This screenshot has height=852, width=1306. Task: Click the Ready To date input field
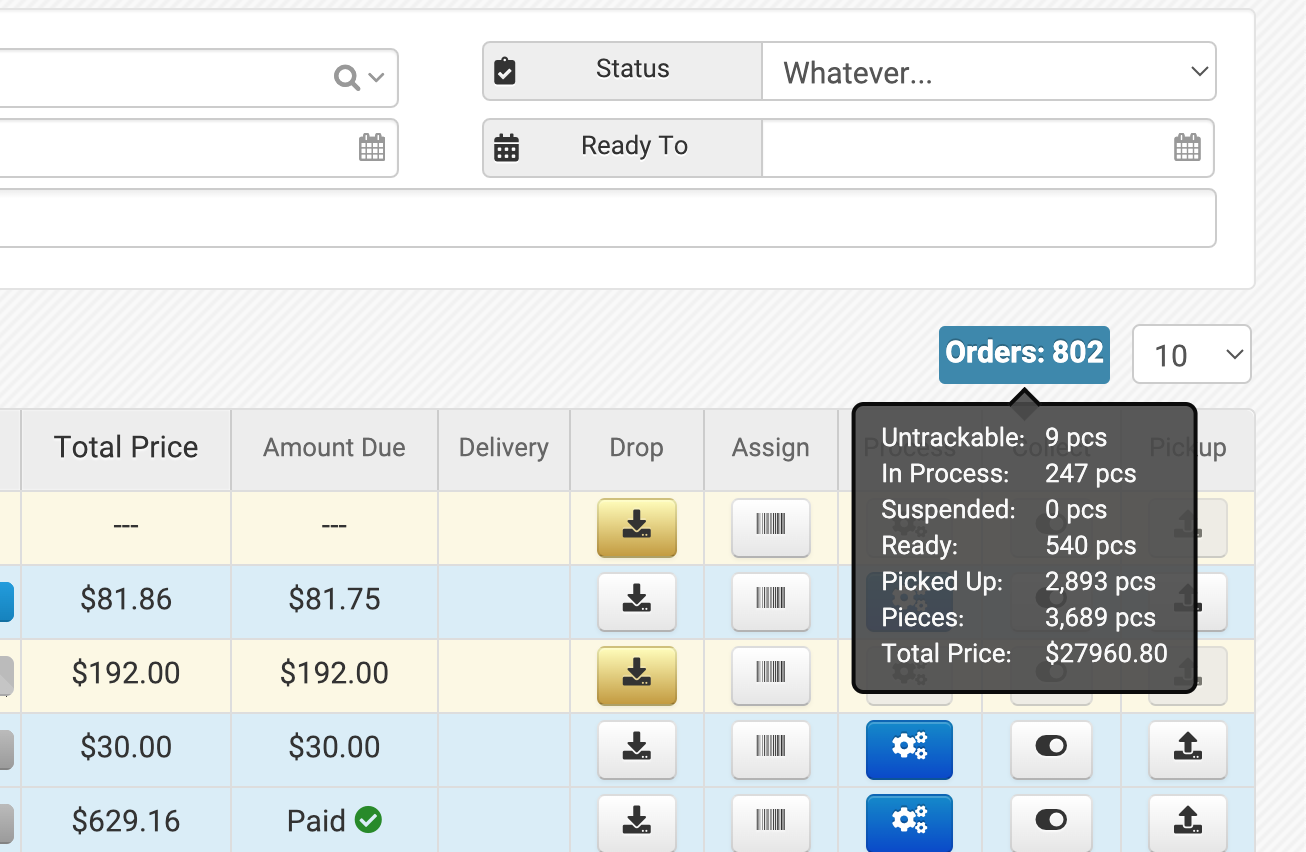[x=988, y=148]
